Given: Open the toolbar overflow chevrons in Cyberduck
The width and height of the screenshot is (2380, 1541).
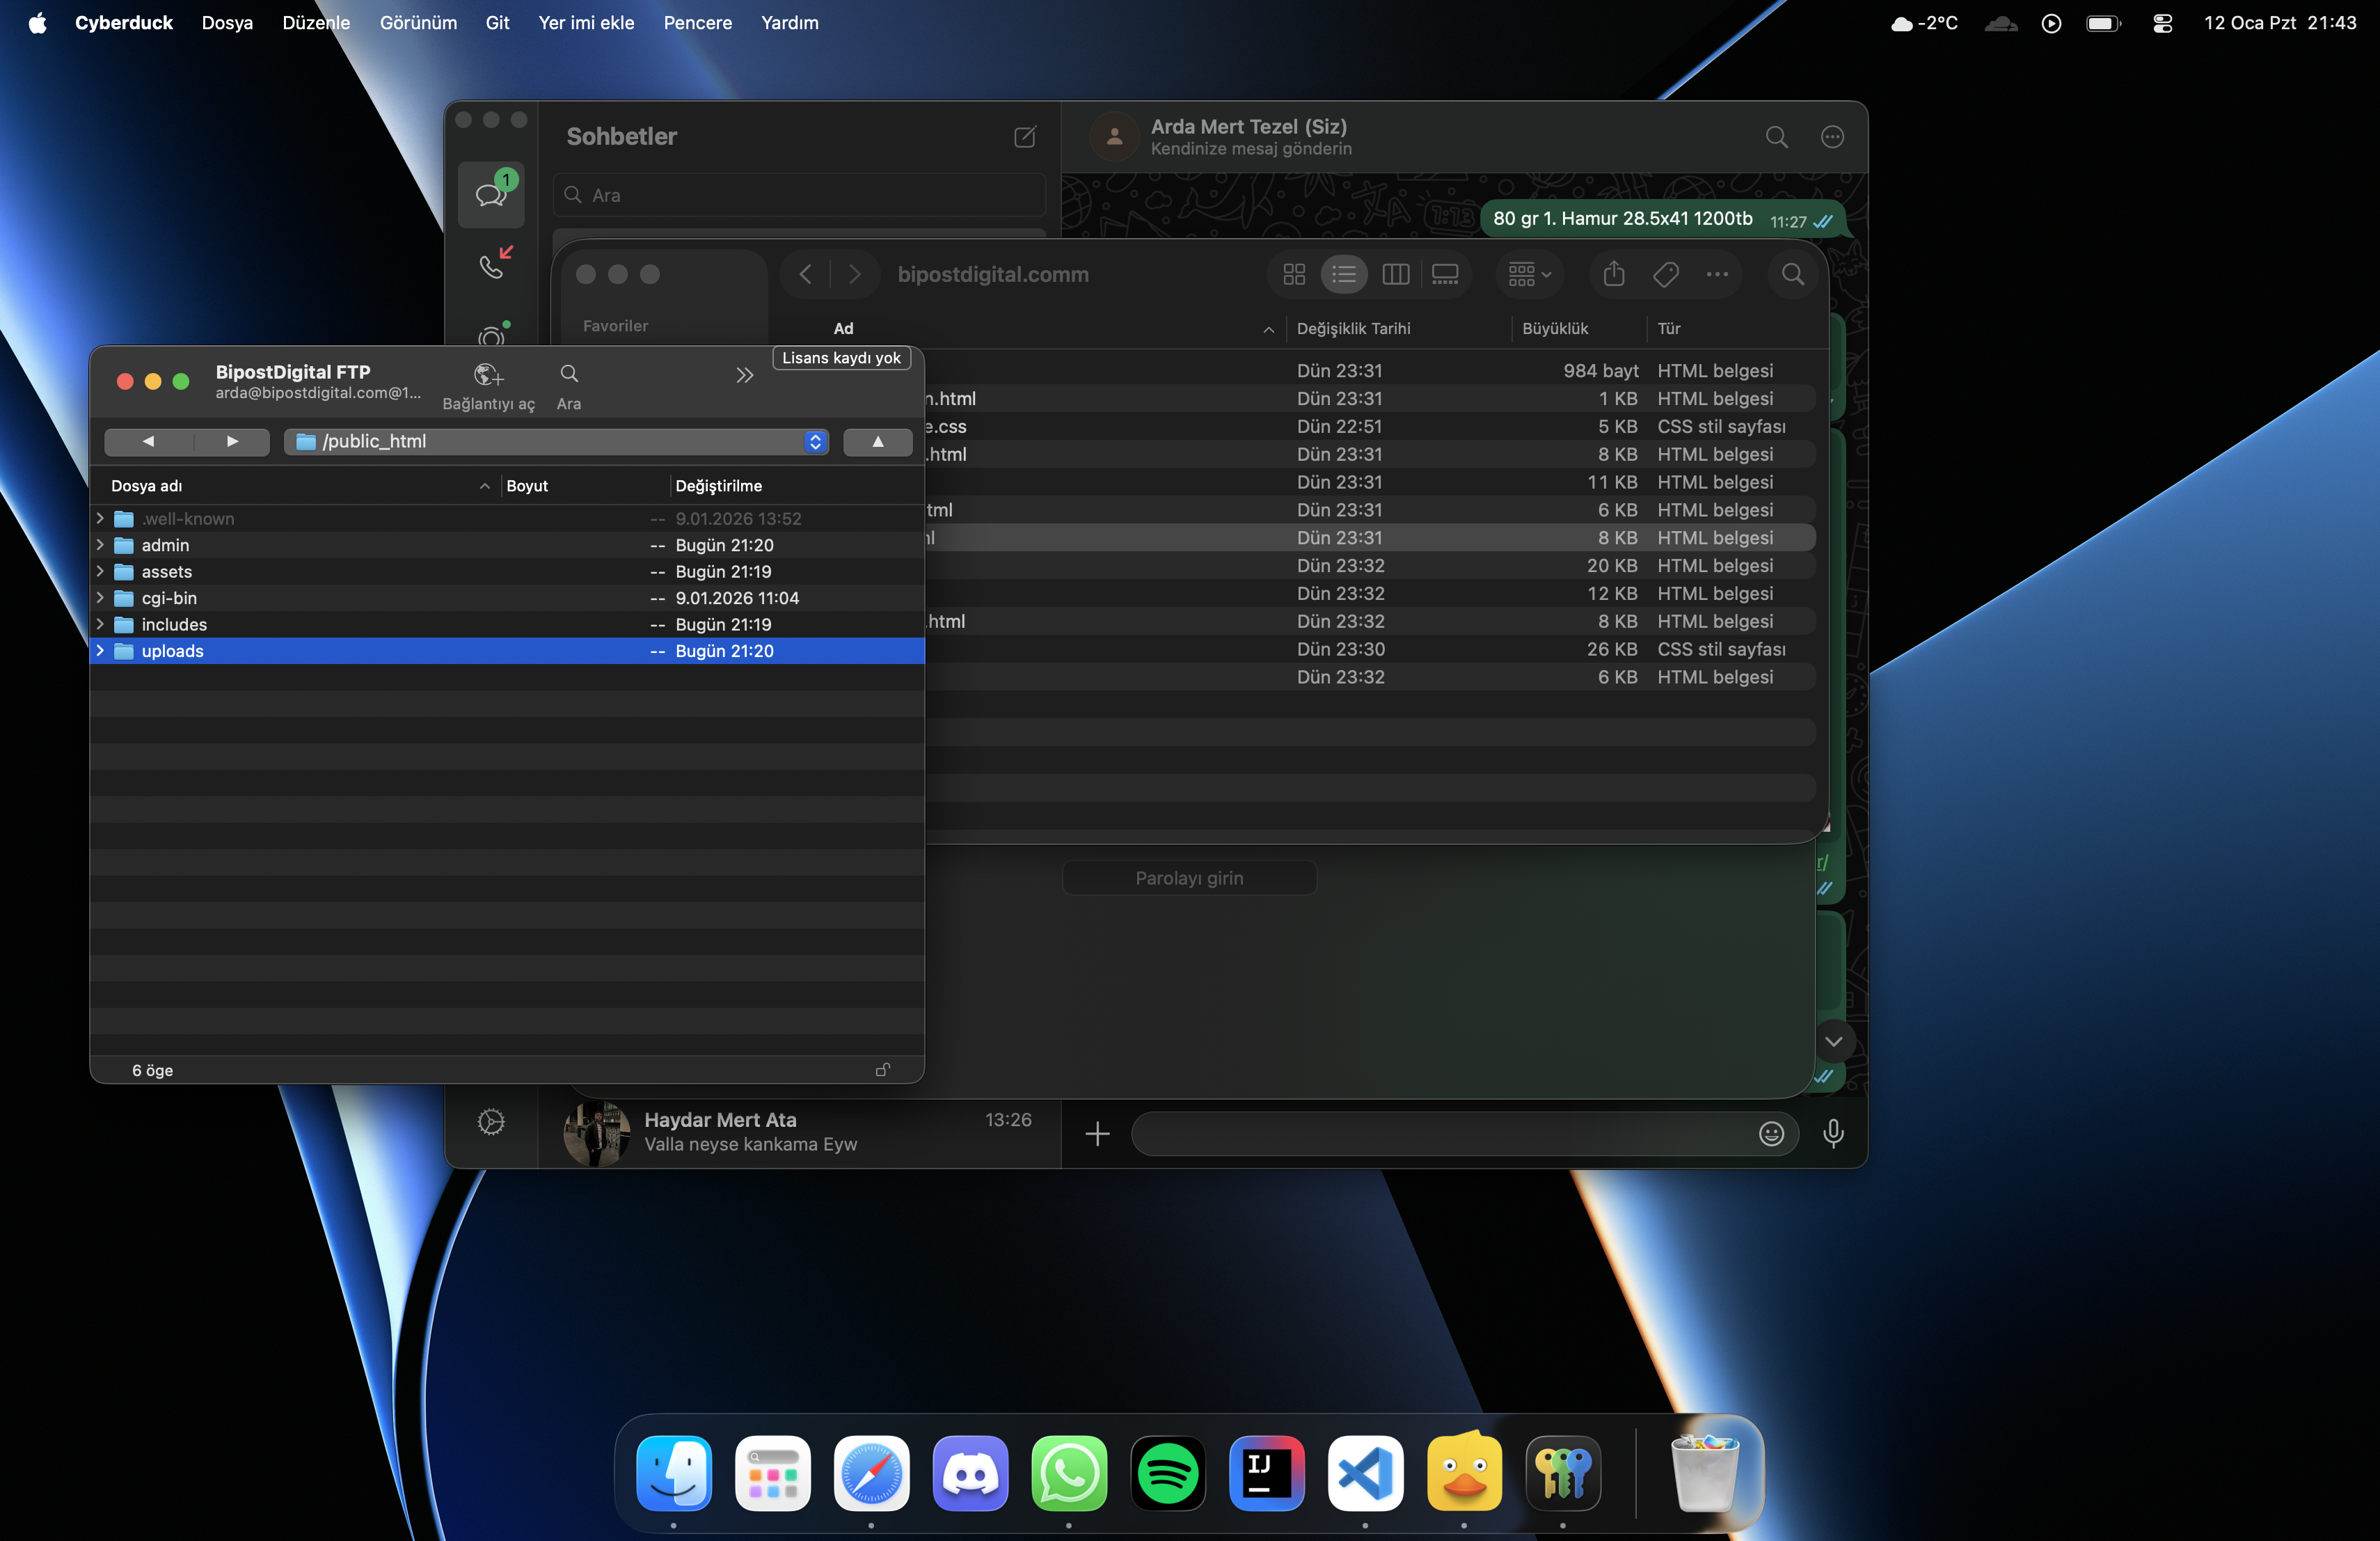Looking at the screenshot, I should point(744,375).
